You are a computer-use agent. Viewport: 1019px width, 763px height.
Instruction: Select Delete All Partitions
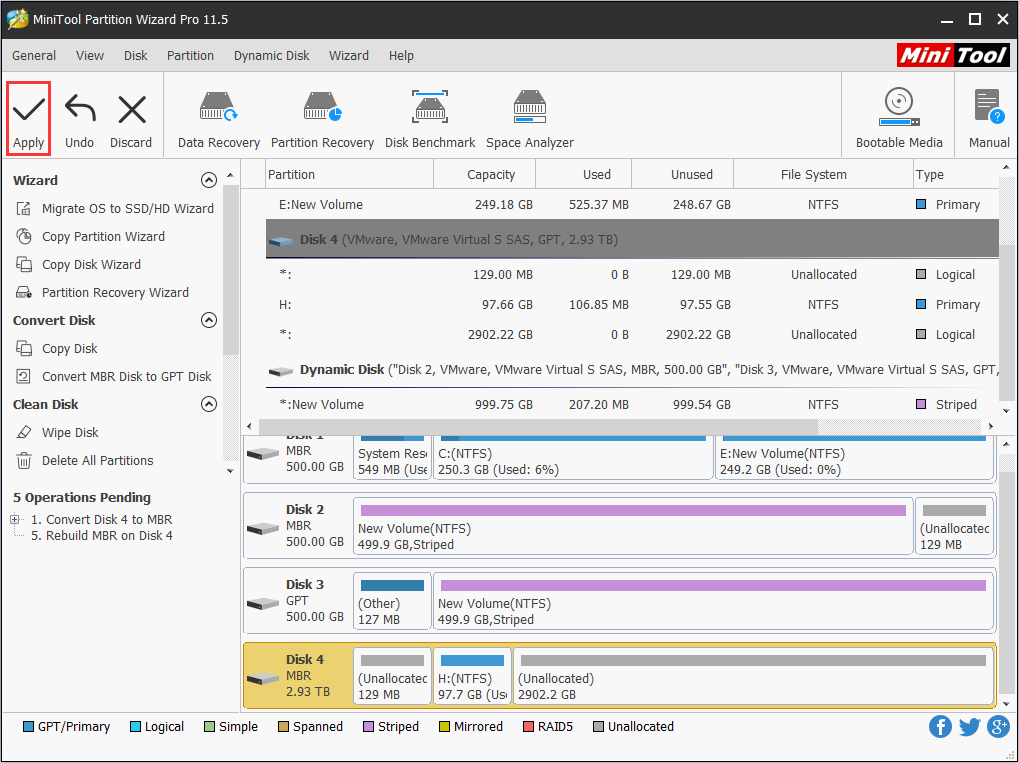85,460
